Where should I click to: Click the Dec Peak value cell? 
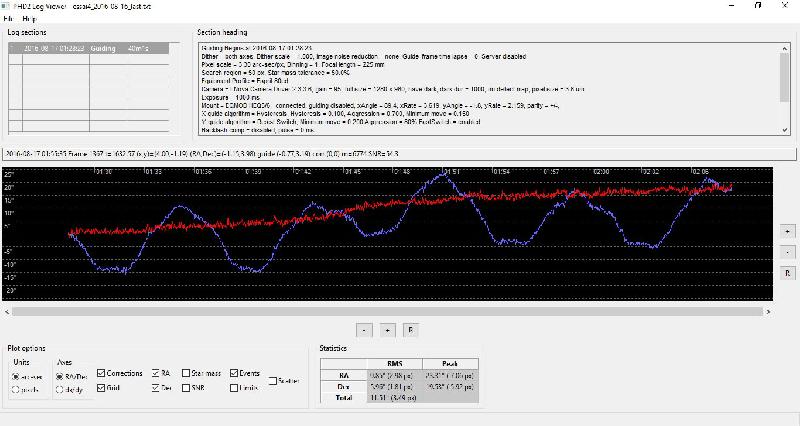pyautogui.click(x=450, y=387)
